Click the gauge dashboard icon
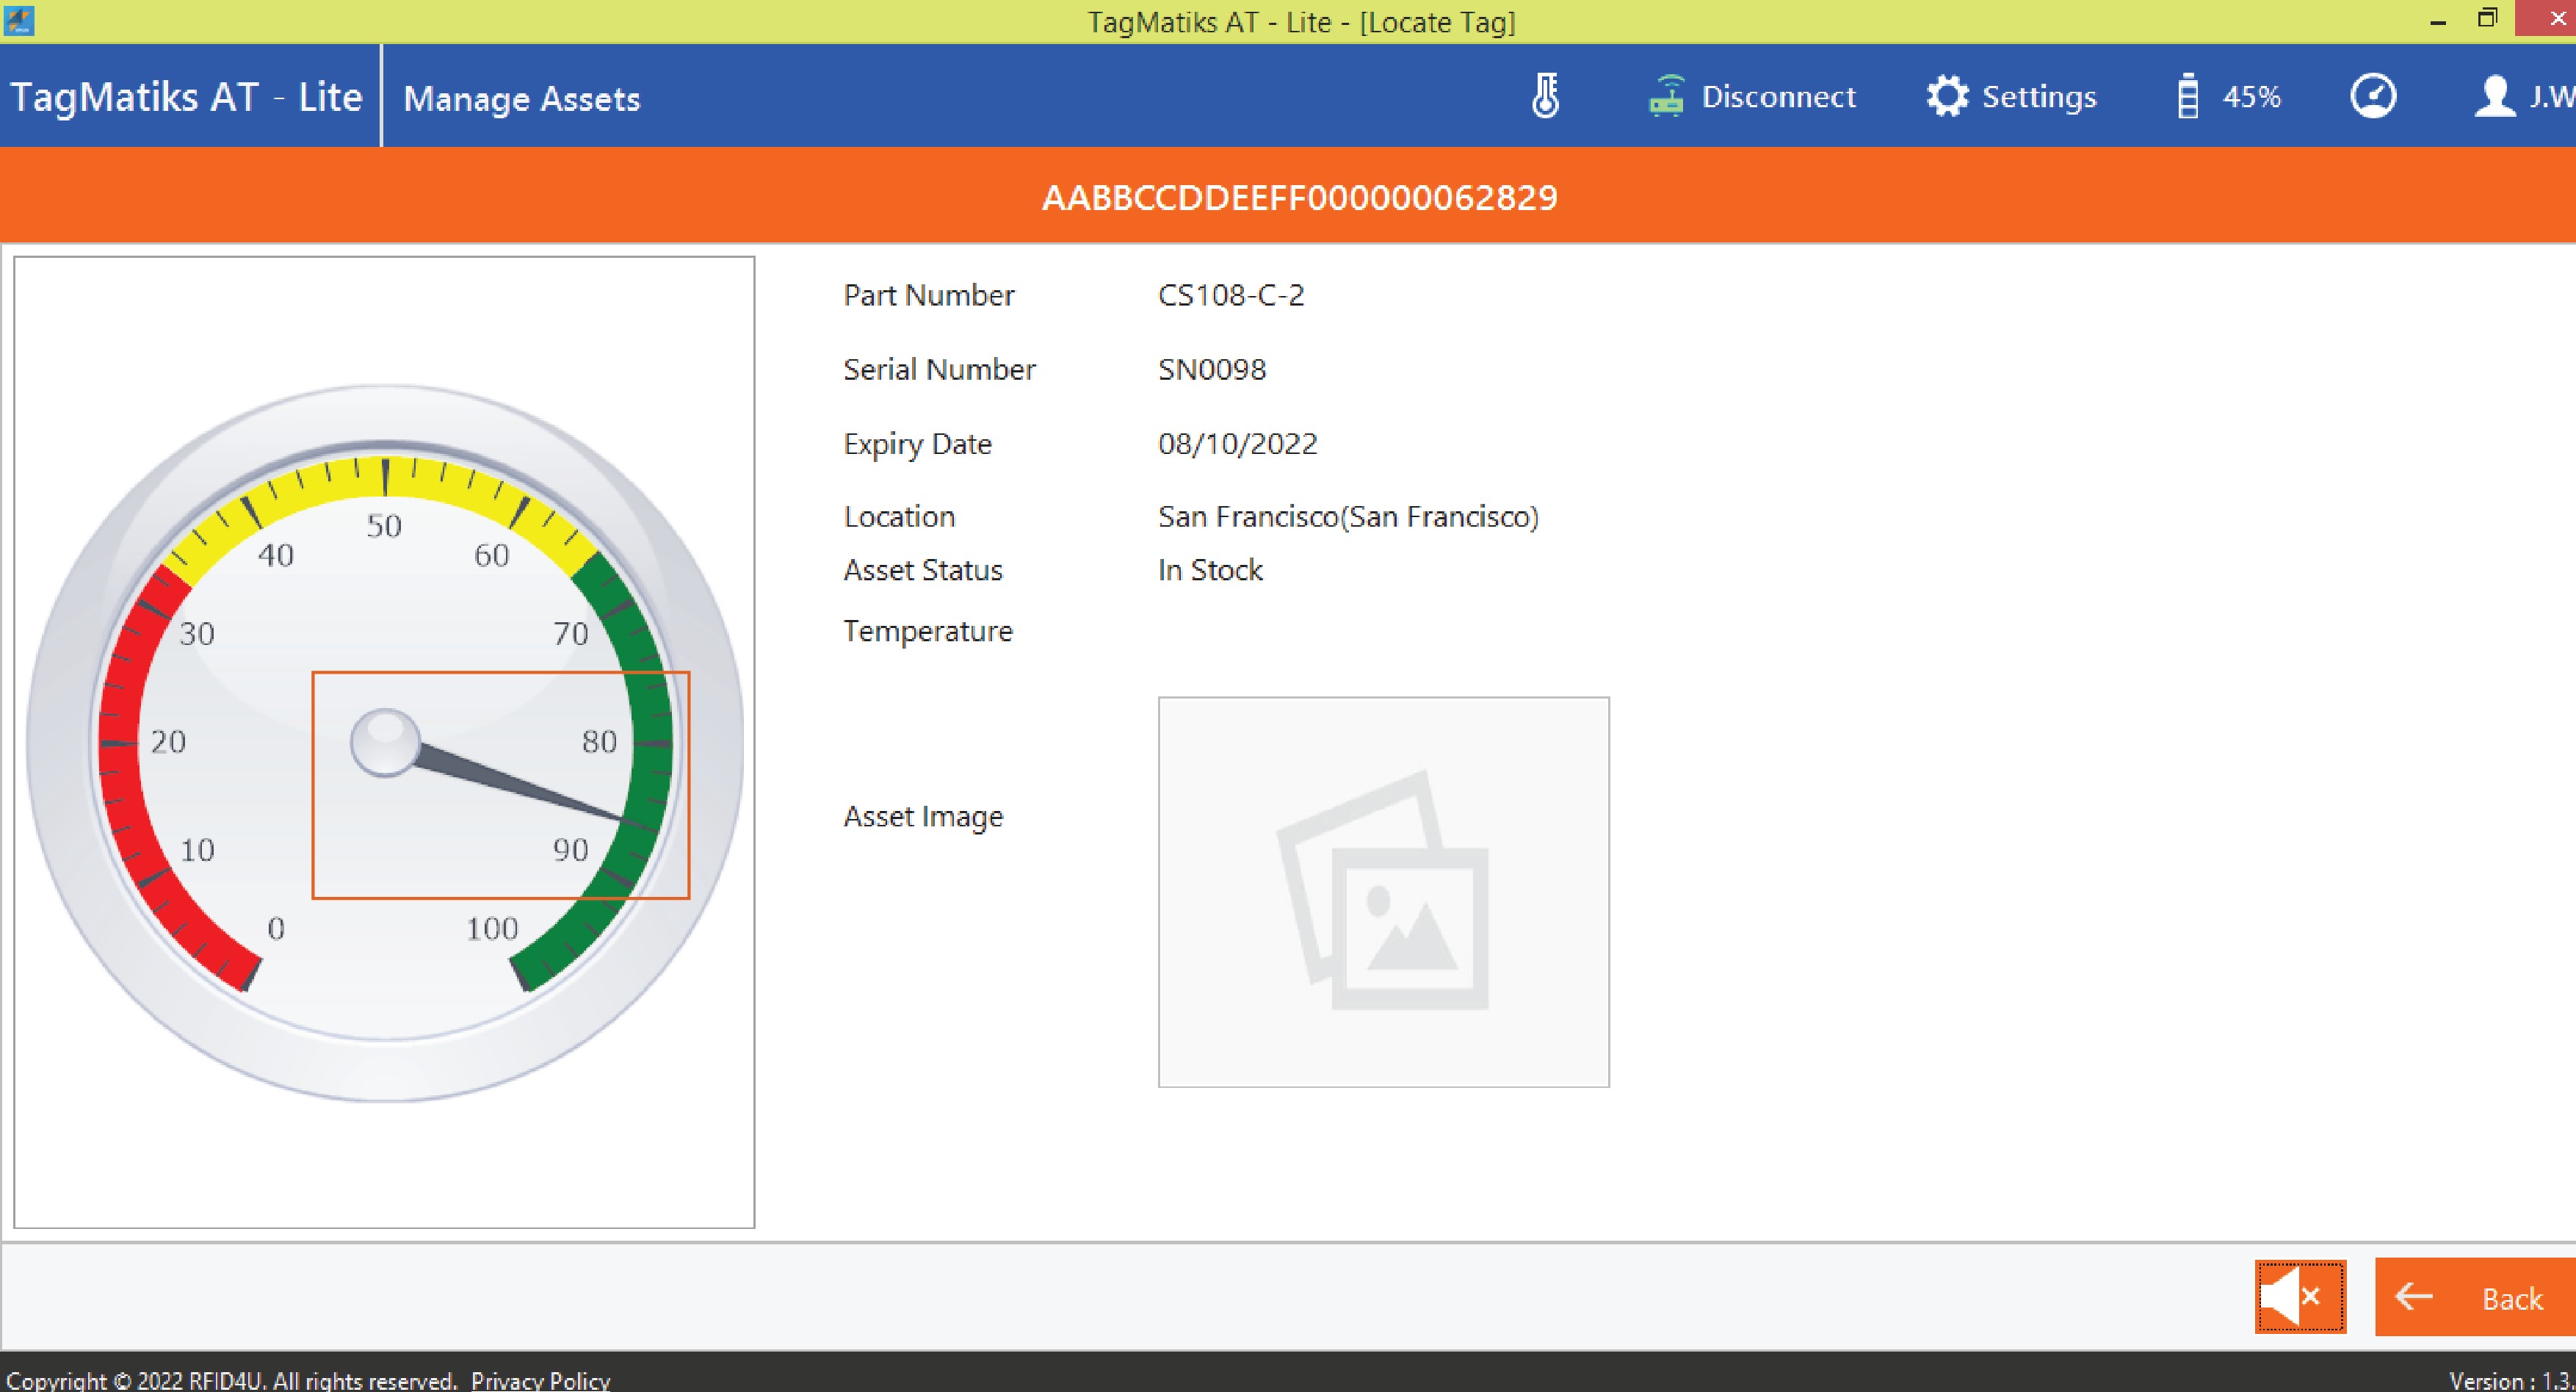2576x1392 pixels. click(x=2372, y=97)
